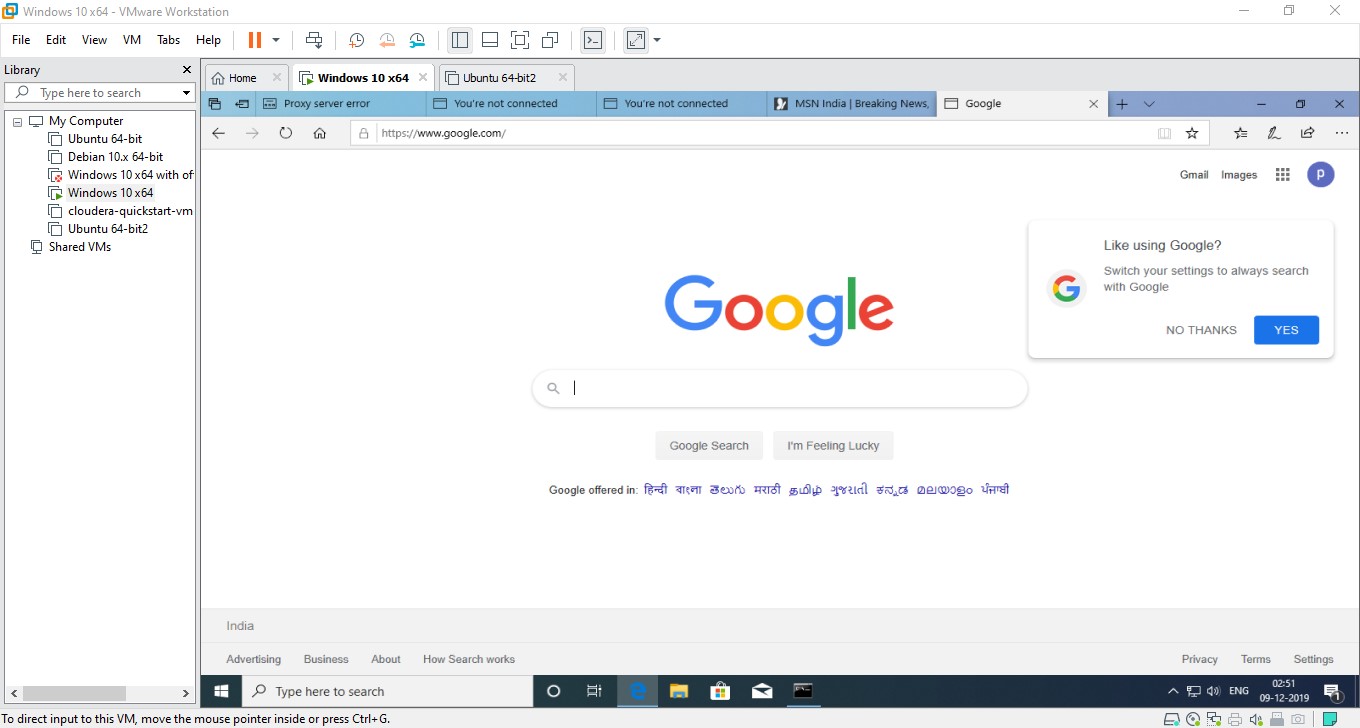The height and width of the screenshot is (728, 1360).
Task: Toggle the Library panel visibility
Action: coord(459,40)
